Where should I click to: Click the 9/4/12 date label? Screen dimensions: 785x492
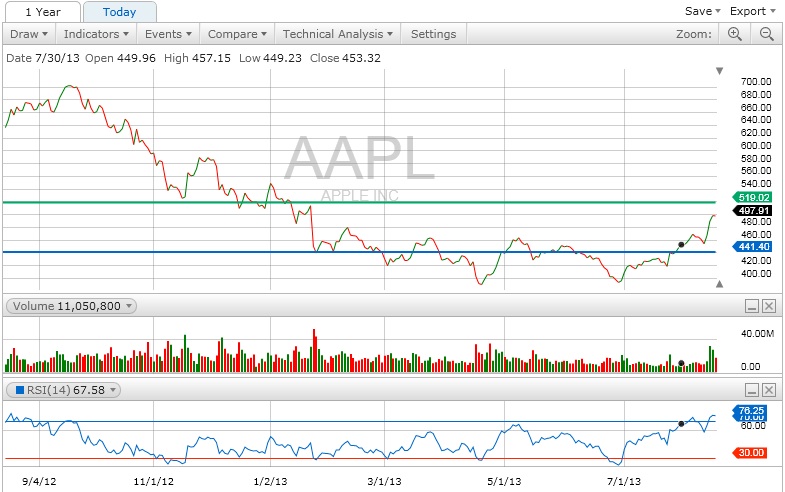39,481
